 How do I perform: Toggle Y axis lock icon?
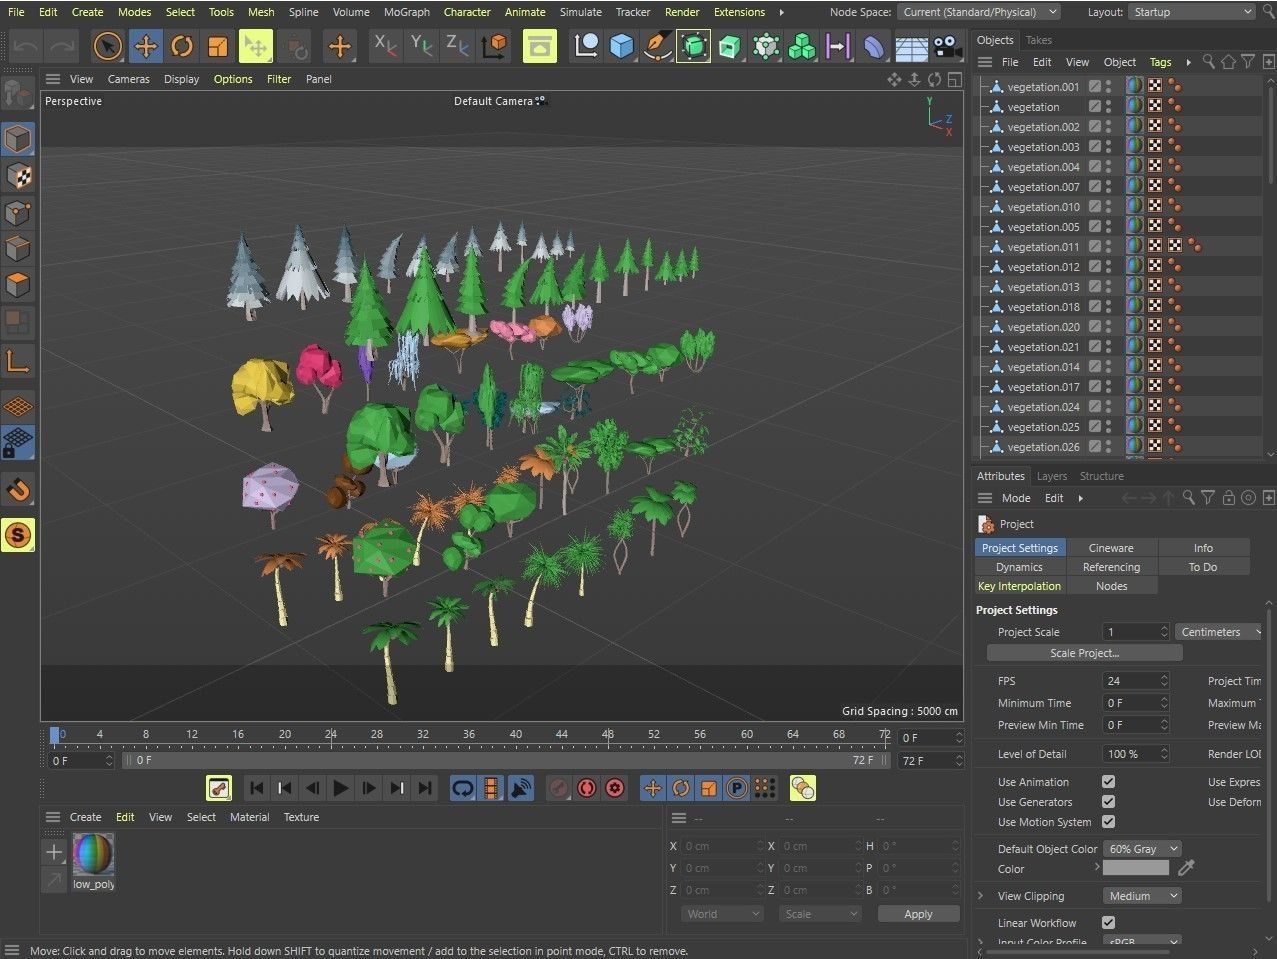point(421,46)
